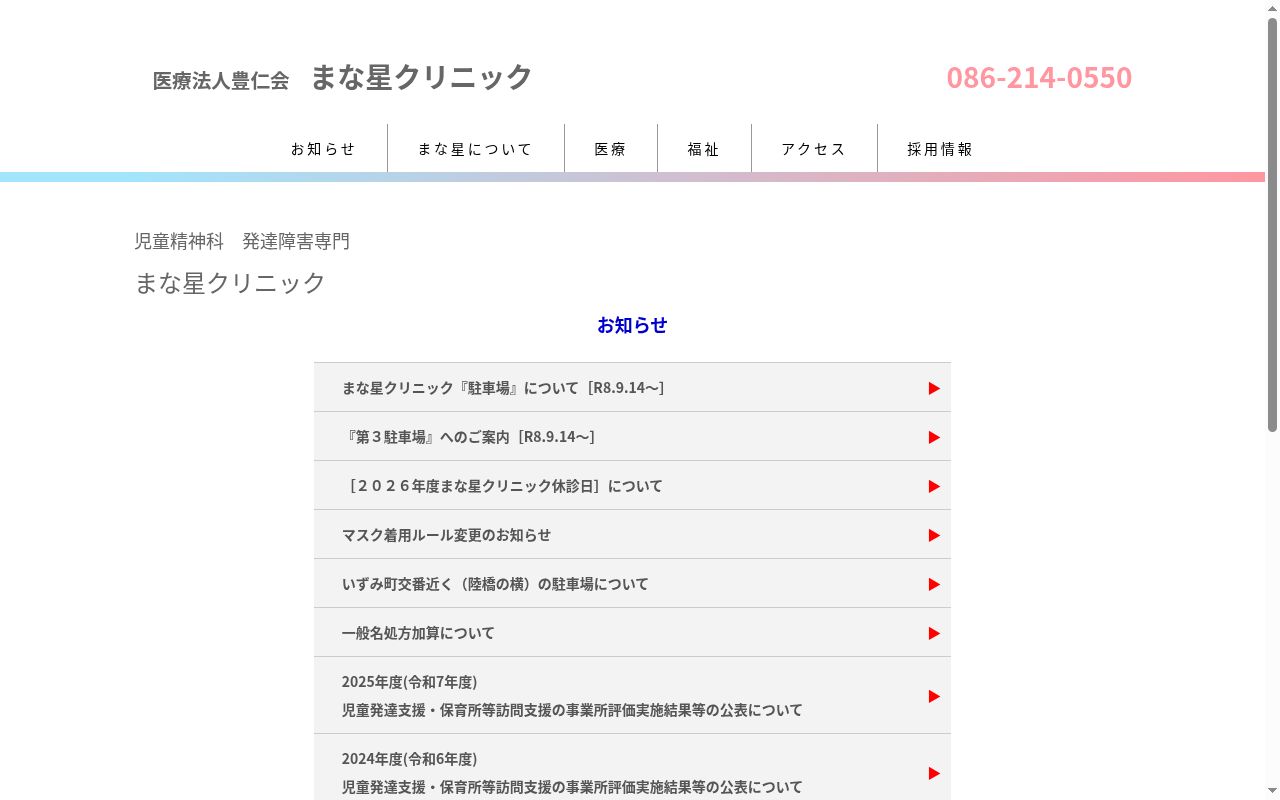The image size is (1280, 800).
Task: Open notice まな星クリニック『駐車場』について
Action: tap(632, 388)
